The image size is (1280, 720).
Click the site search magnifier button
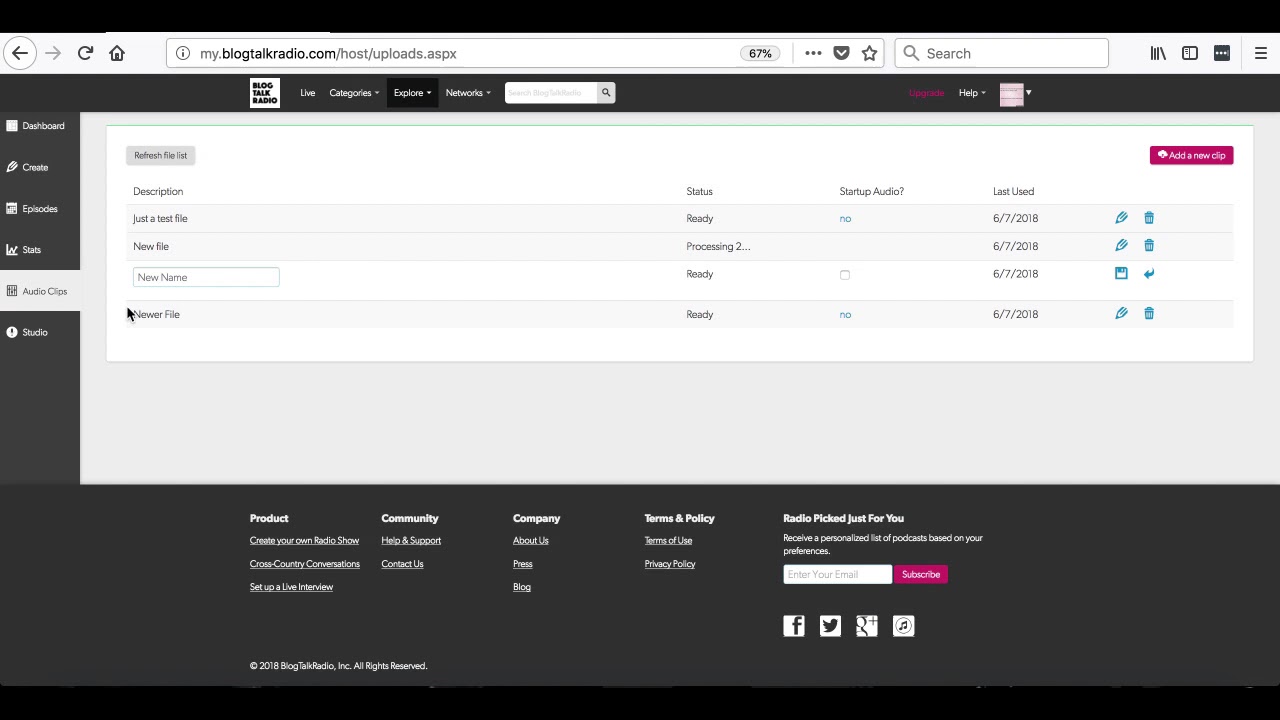point(606,93)
